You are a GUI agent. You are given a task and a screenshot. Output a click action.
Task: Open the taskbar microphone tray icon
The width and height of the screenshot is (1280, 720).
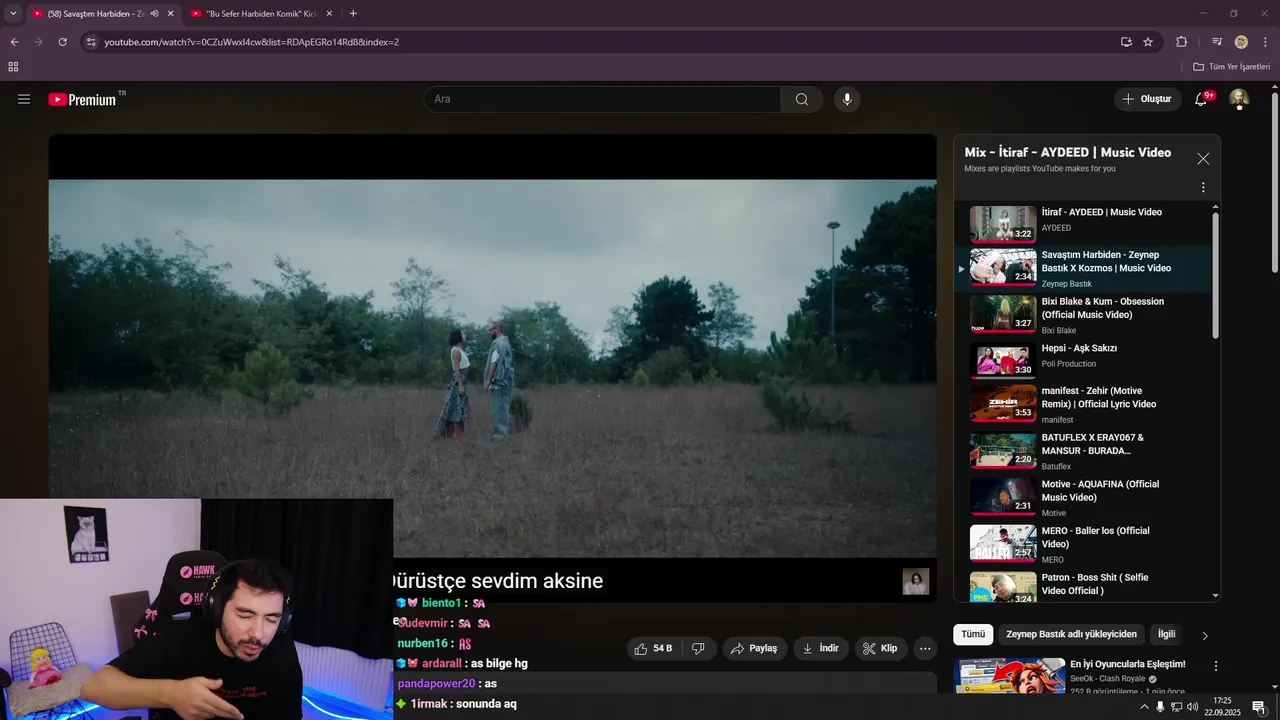(1160, 707)
